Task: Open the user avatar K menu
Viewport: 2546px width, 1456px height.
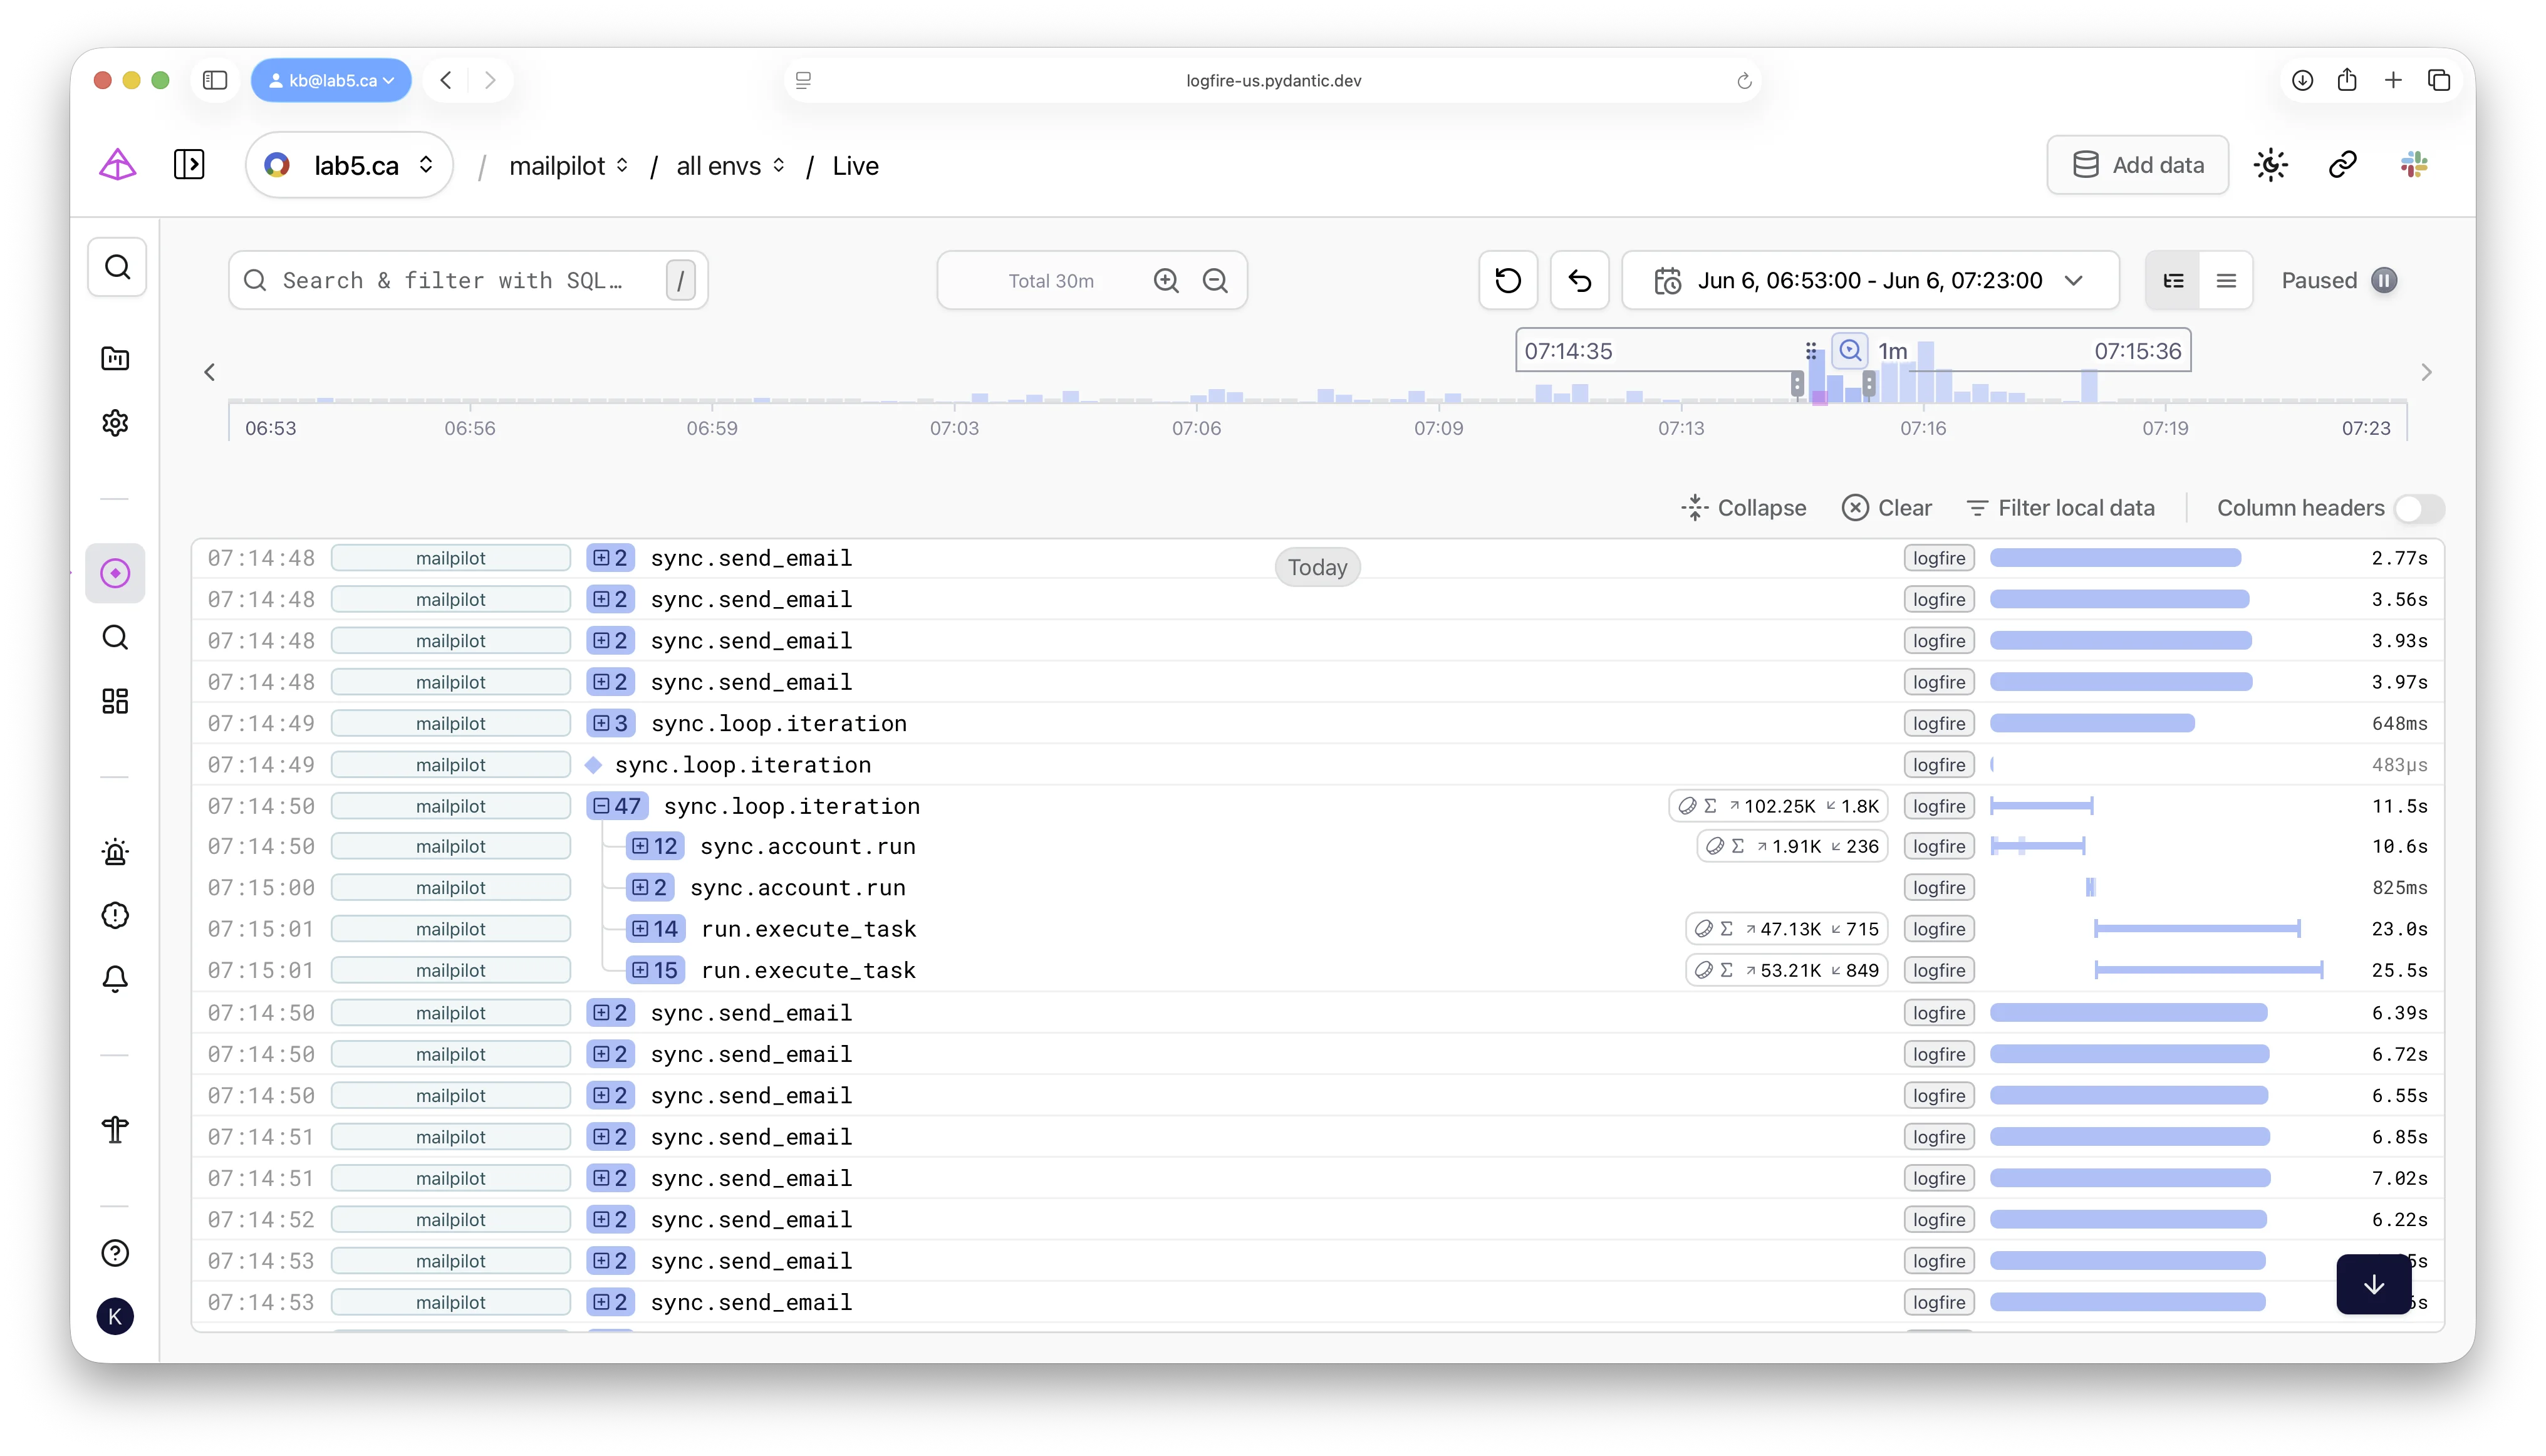Action: point(115,1317)
